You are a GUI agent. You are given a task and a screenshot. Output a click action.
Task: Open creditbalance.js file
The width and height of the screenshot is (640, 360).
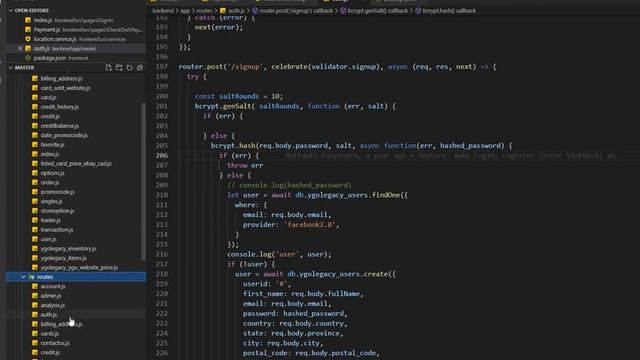click(x=60, y=126)
